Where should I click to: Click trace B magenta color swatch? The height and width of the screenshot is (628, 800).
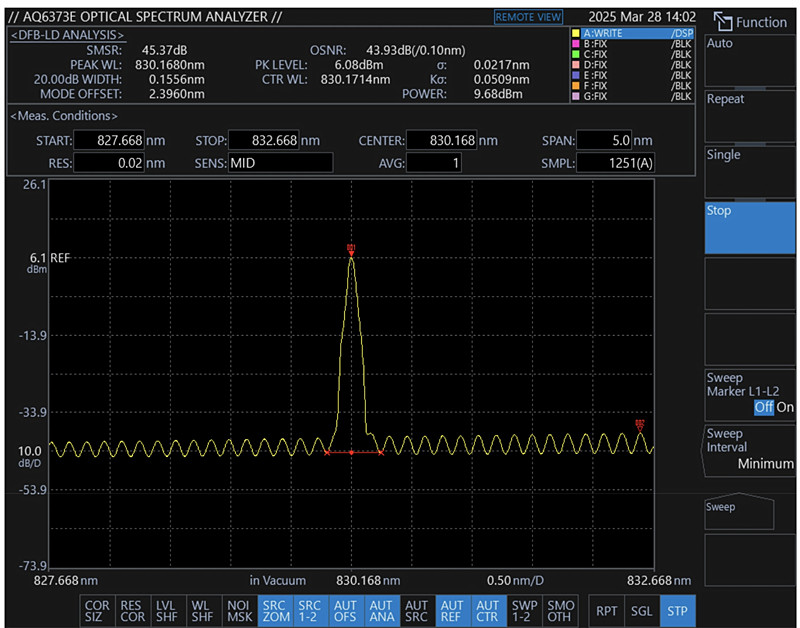coord(576,44)
